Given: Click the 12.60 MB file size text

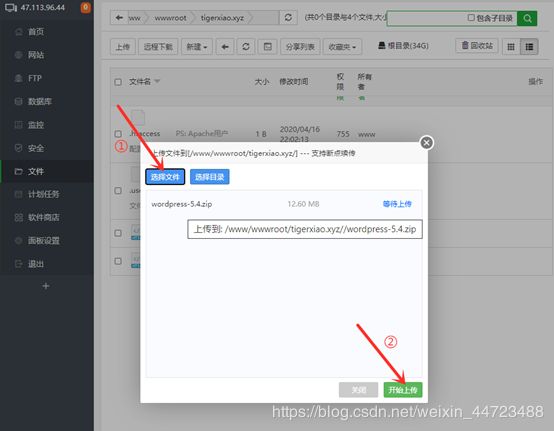Looking at the screenshot, I should point(303,204).
